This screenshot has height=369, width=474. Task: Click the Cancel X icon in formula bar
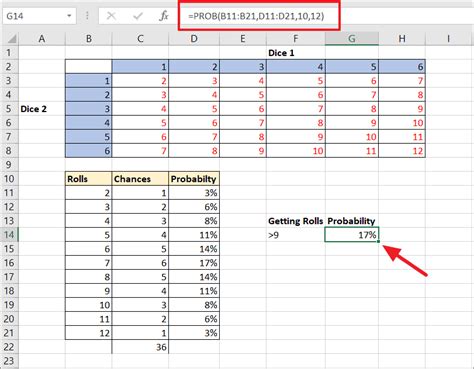pos(111,16)
